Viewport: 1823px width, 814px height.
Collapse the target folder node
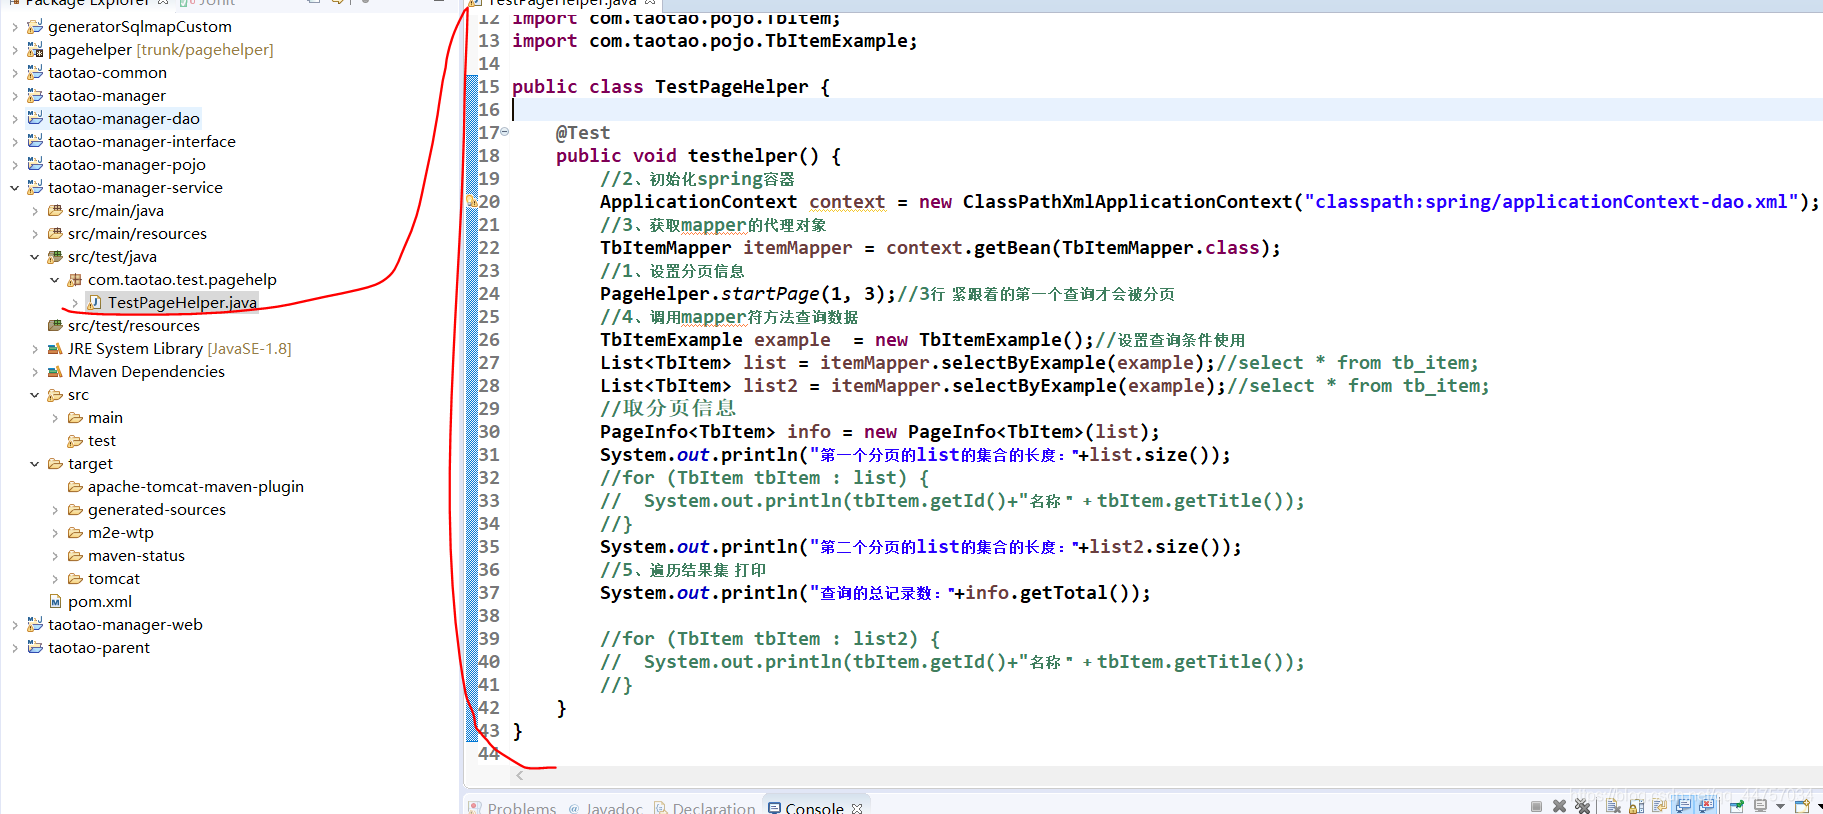tap(34, 464)
